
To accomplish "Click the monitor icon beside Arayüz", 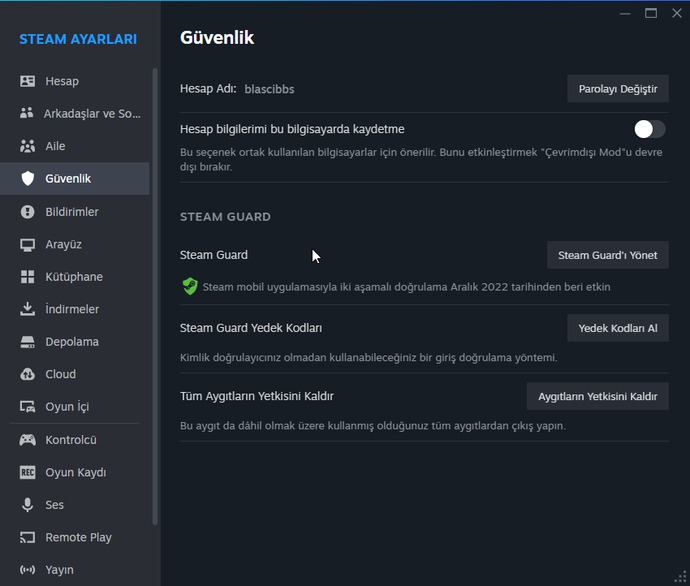I will (27, 245).
